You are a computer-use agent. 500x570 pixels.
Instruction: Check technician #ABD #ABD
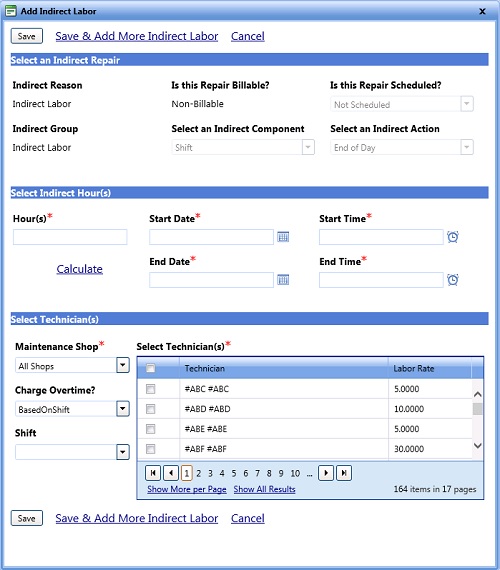click(151, 409)
